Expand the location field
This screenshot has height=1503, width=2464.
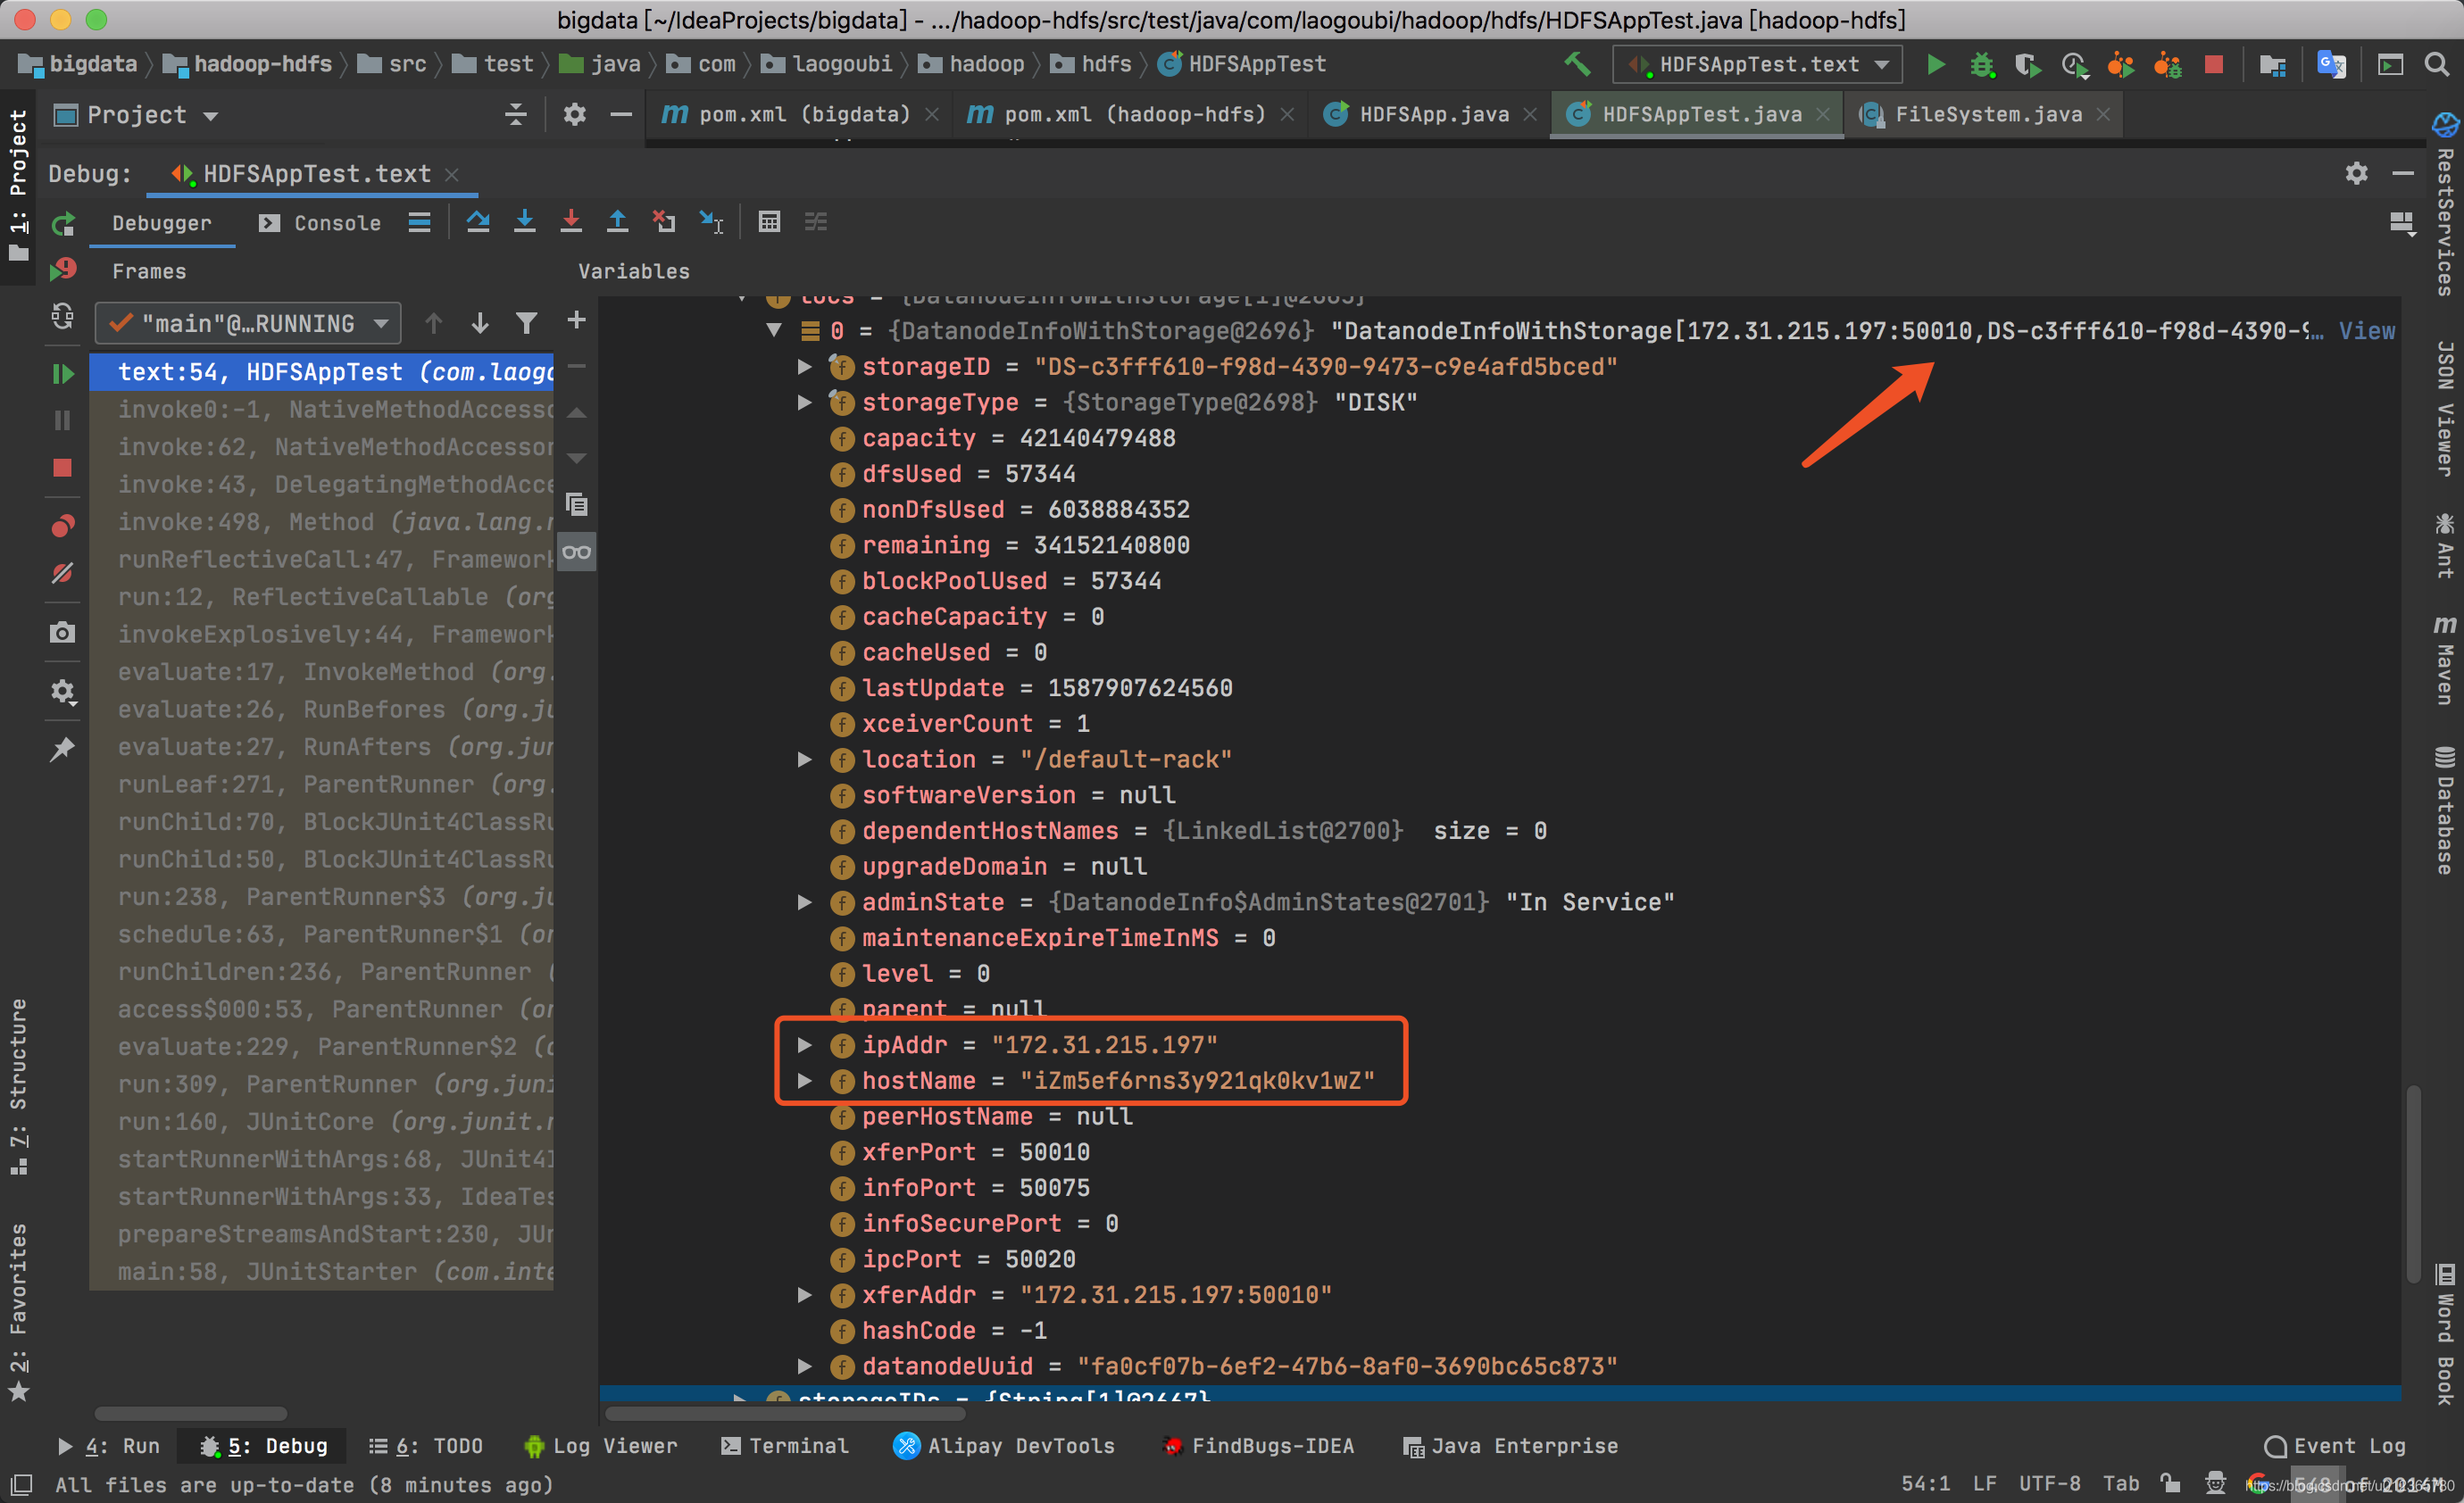point(805,759)
